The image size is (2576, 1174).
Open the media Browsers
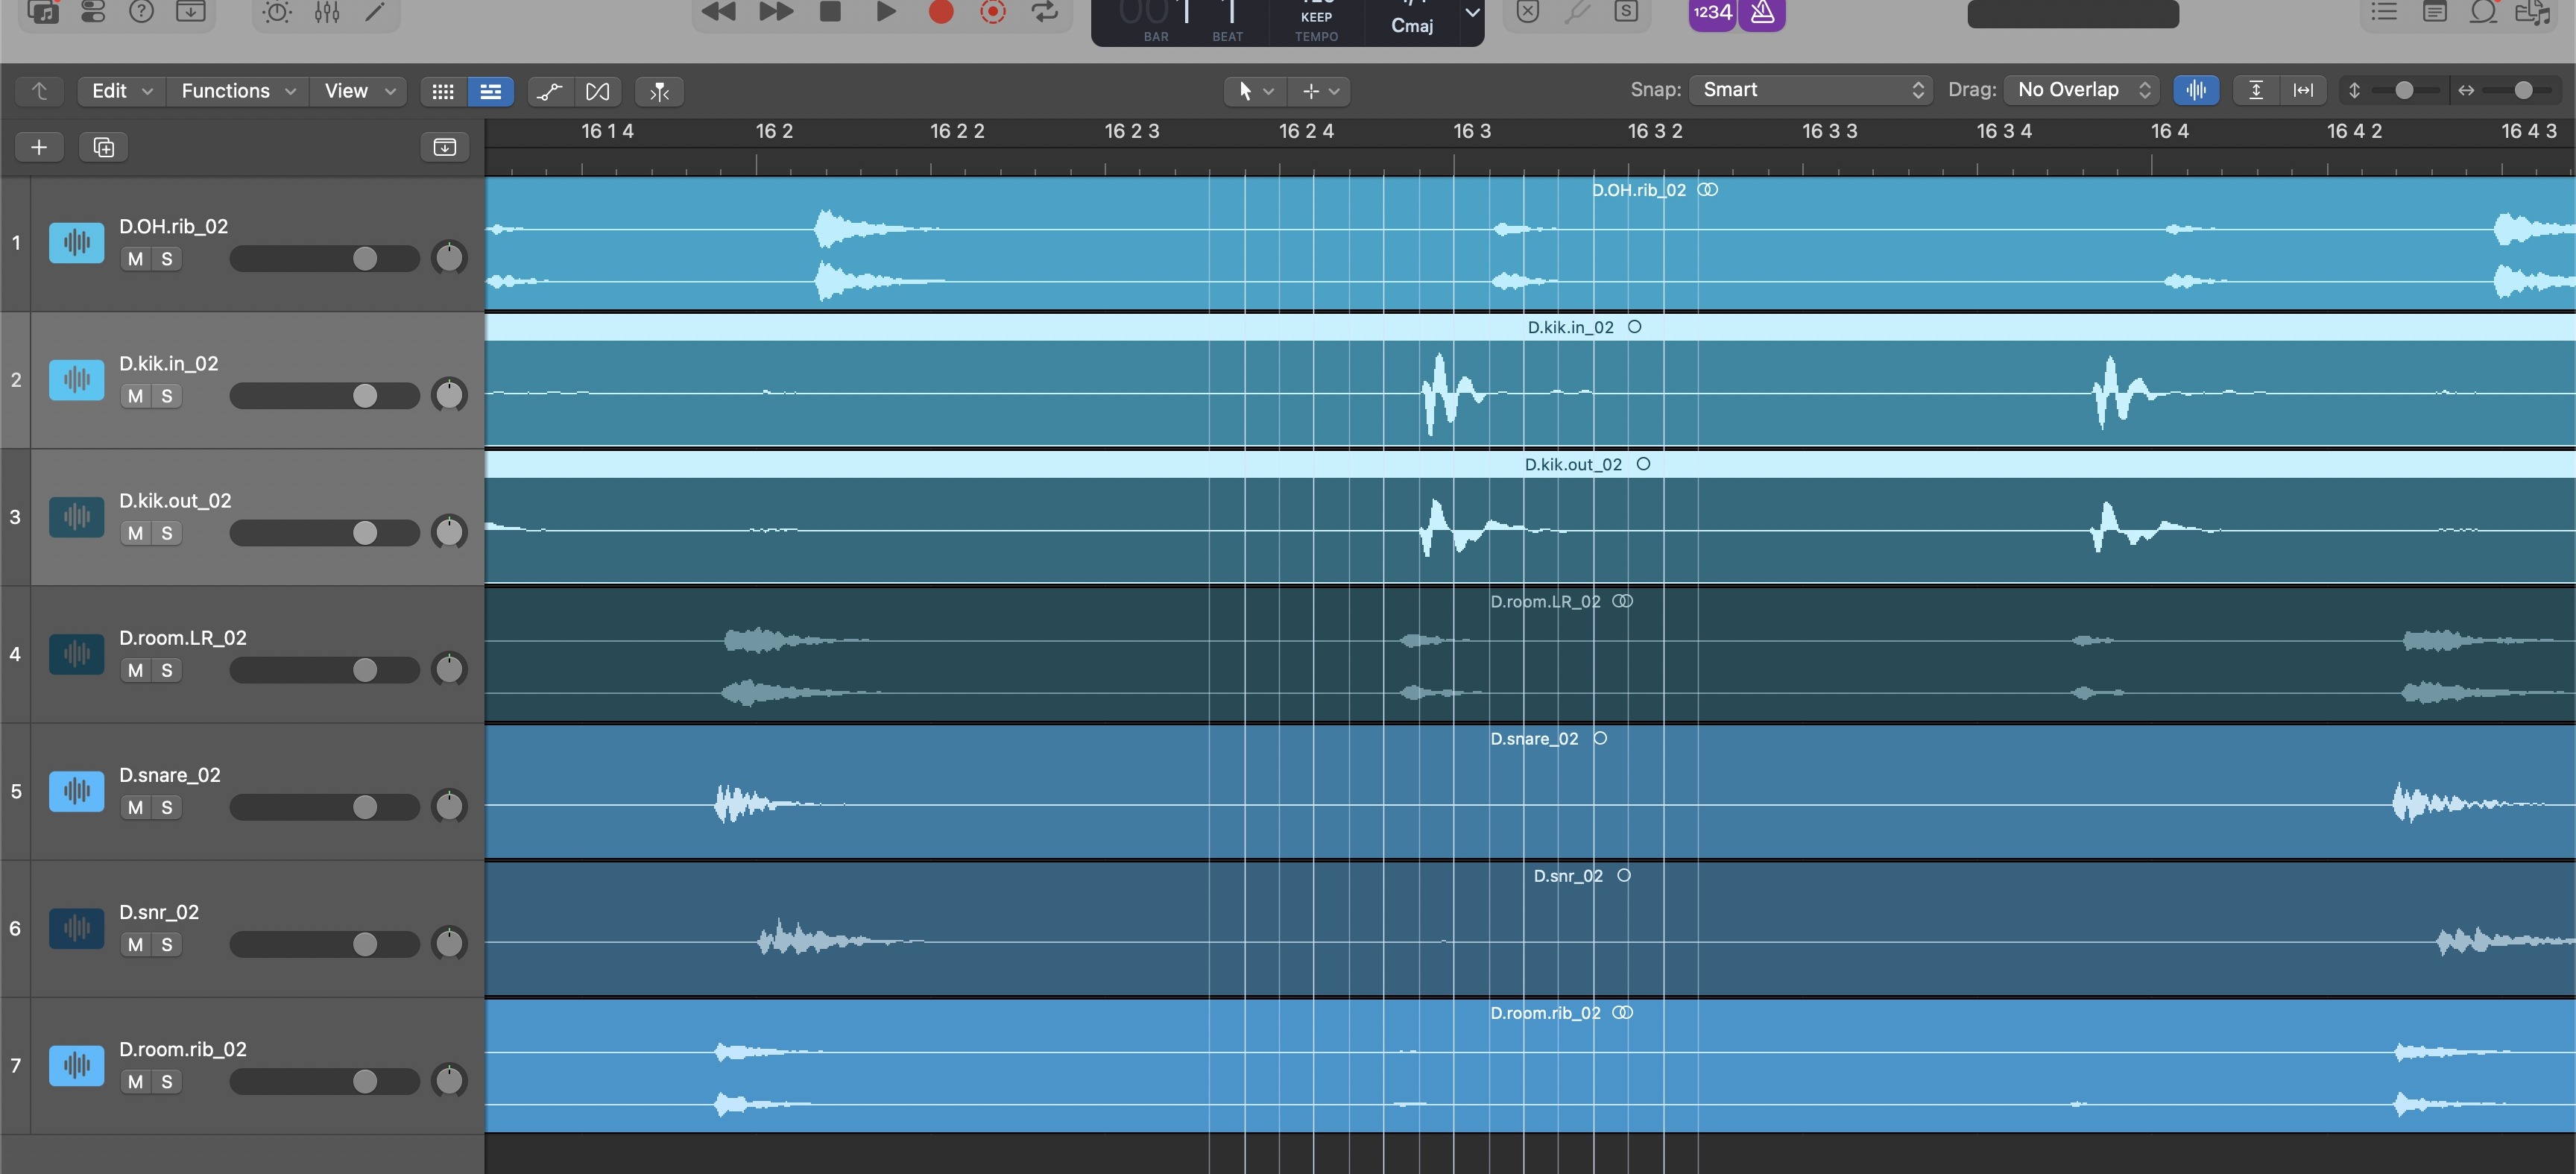[x=2533, y=11]
